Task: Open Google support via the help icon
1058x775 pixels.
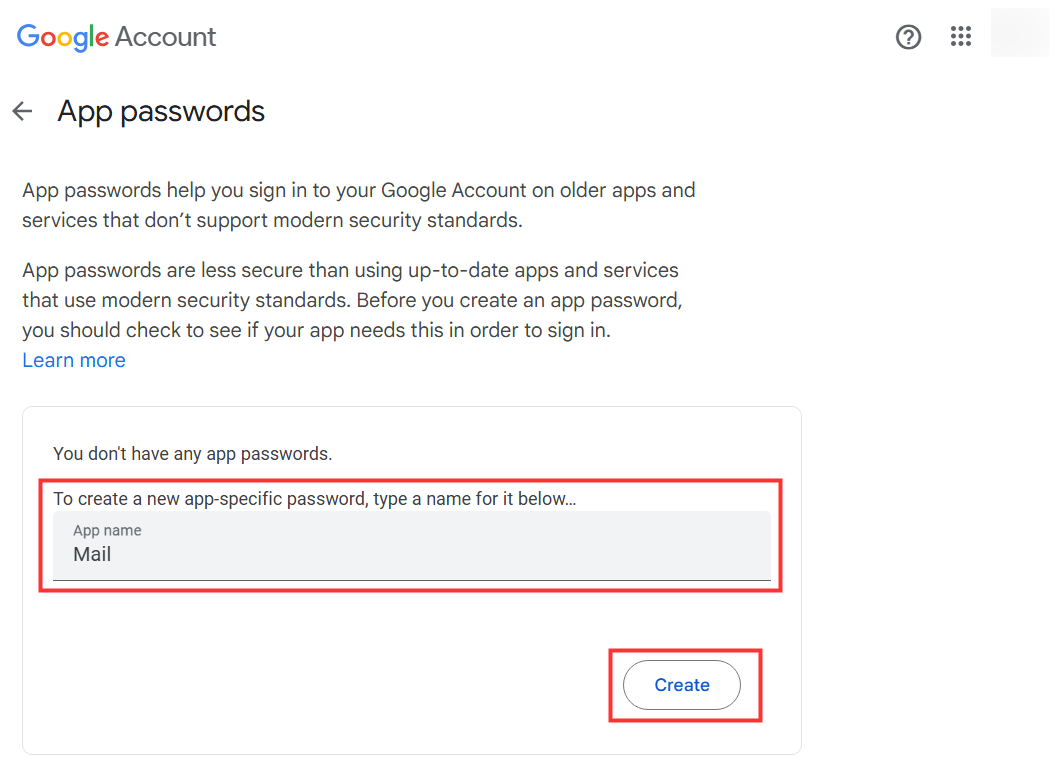Action: tap(908, 36)
